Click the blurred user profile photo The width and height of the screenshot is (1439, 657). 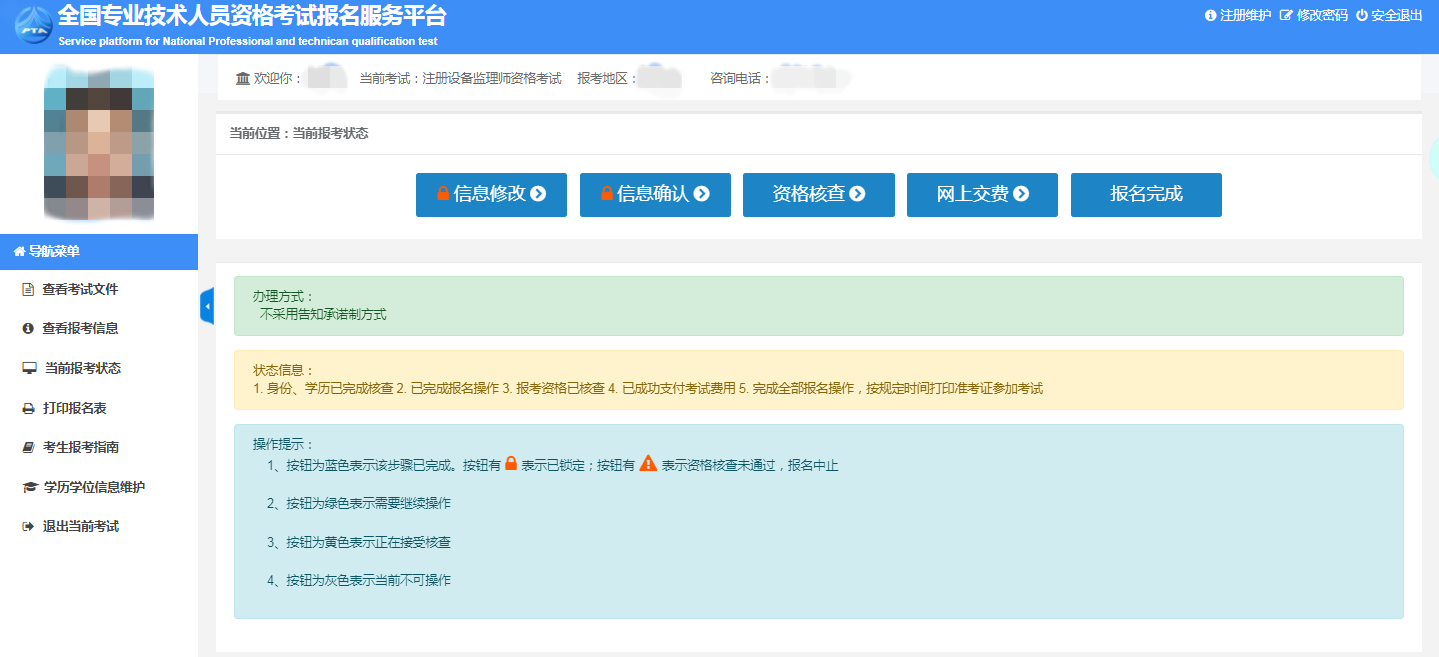click(x=99, y=143)
